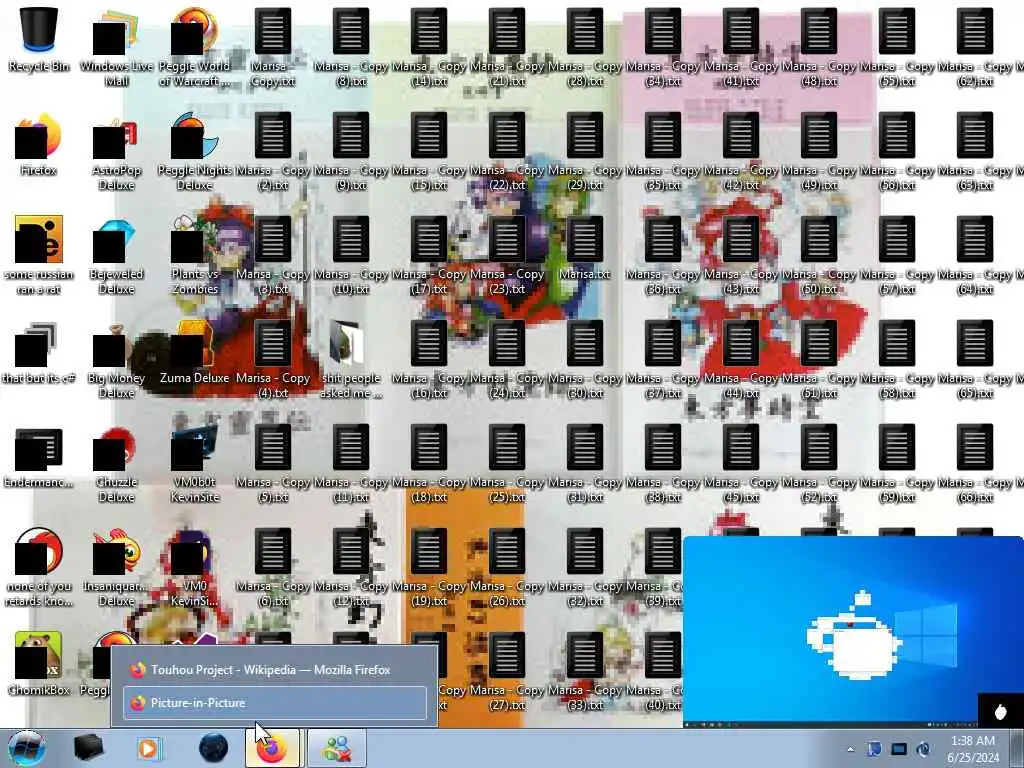The height and width of the screenshot is (768, 1024).
Task: Click the network monitor tray icon
Action: [x=899, y=749]
